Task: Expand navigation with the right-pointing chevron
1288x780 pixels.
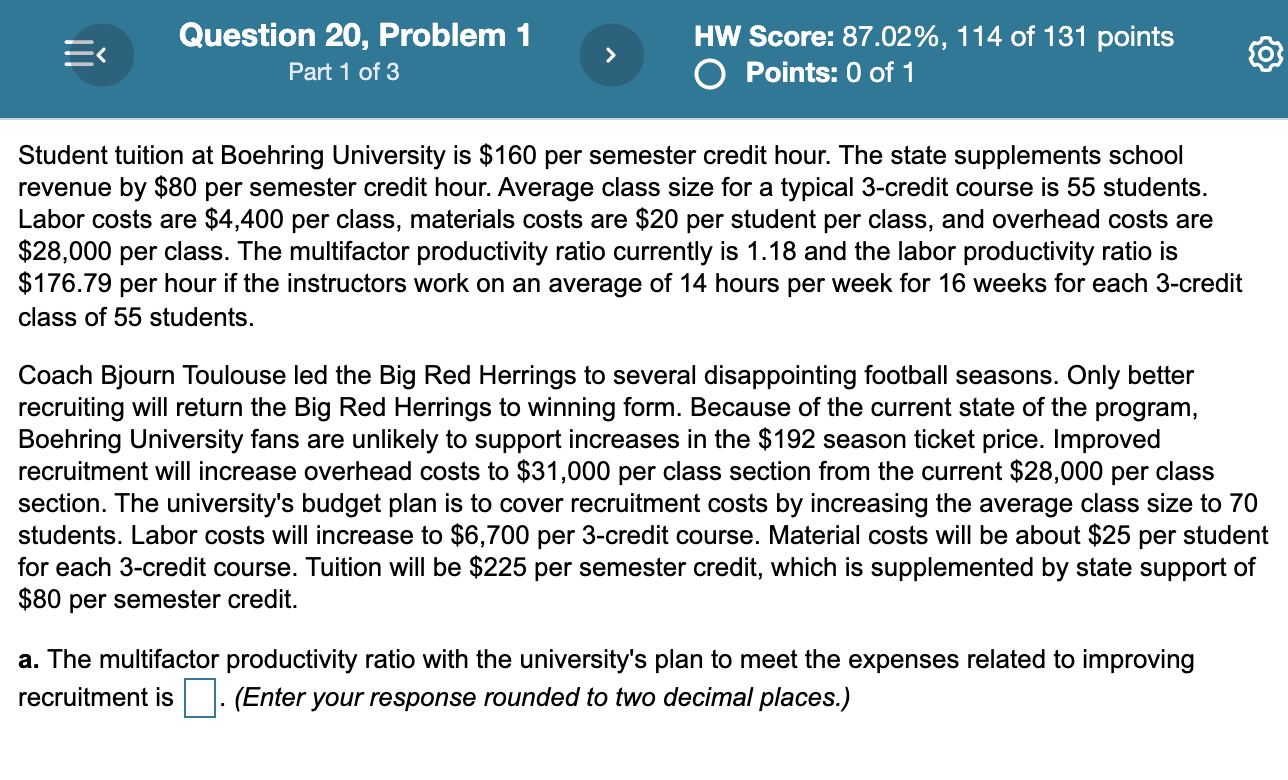Action: coord(612,55)
